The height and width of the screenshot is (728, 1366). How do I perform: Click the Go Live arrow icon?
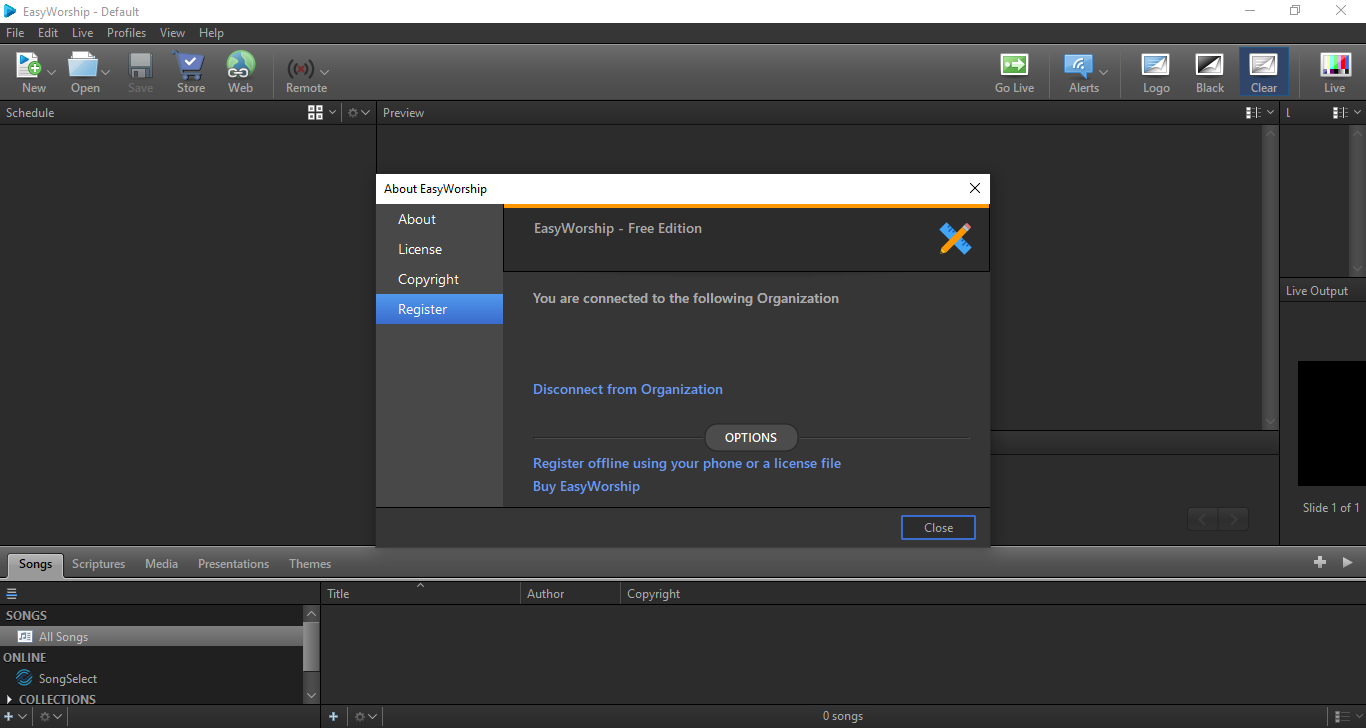[1014, 66]
